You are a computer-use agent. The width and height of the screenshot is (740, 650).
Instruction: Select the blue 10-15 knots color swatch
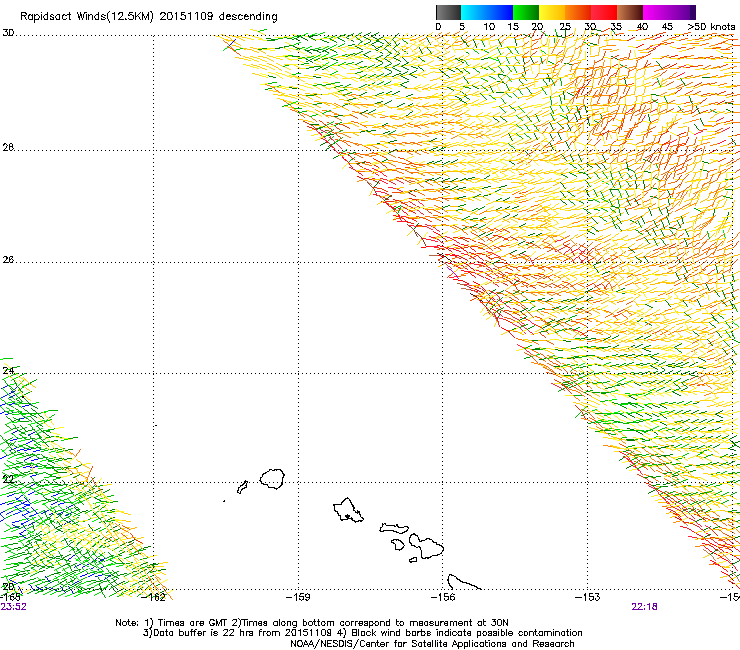[500, 12]
